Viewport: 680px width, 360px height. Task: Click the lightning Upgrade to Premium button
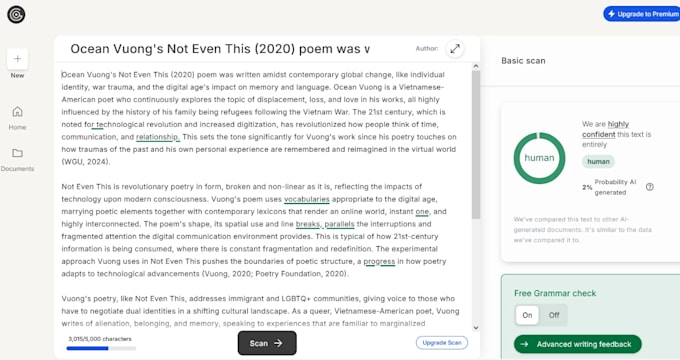point(642,14)
